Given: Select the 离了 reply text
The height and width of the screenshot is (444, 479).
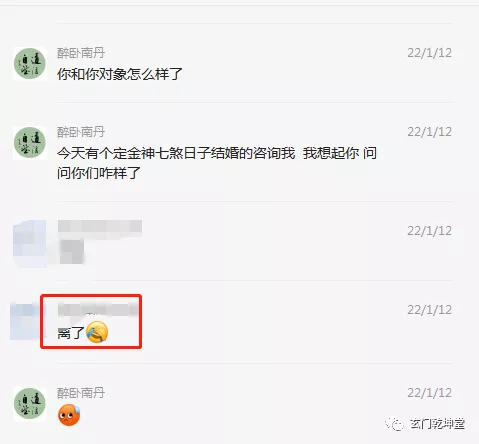Looking at the screenshot, I should click(70, 333).
